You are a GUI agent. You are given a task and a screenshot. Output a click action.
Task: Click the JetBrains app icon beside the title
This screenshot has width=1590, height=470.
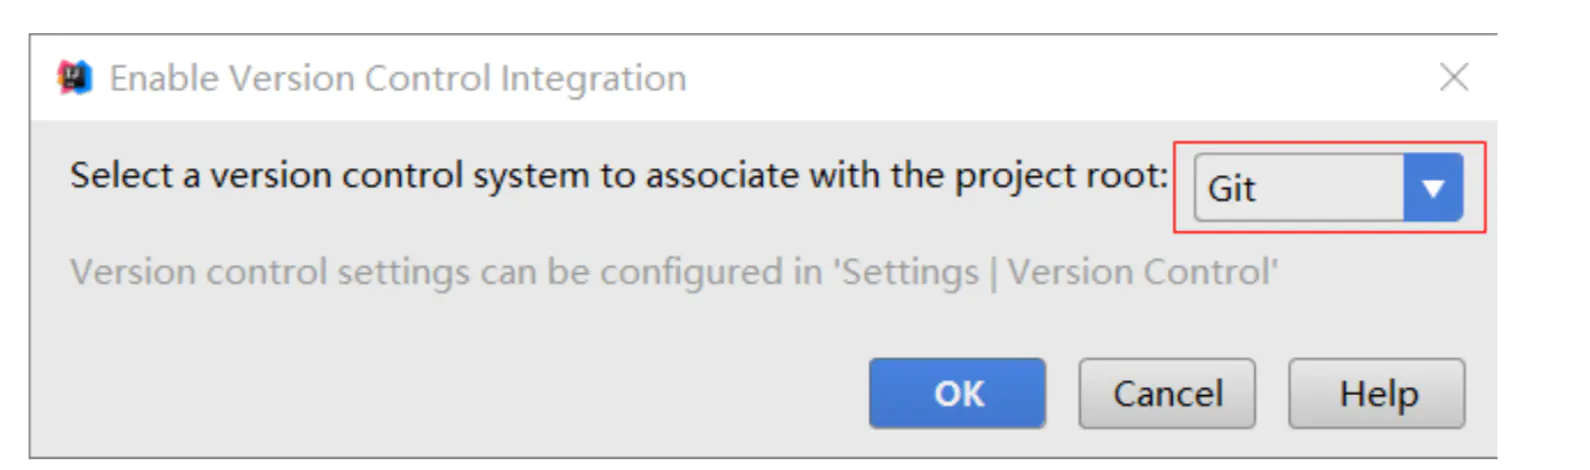tap(75, 77)
